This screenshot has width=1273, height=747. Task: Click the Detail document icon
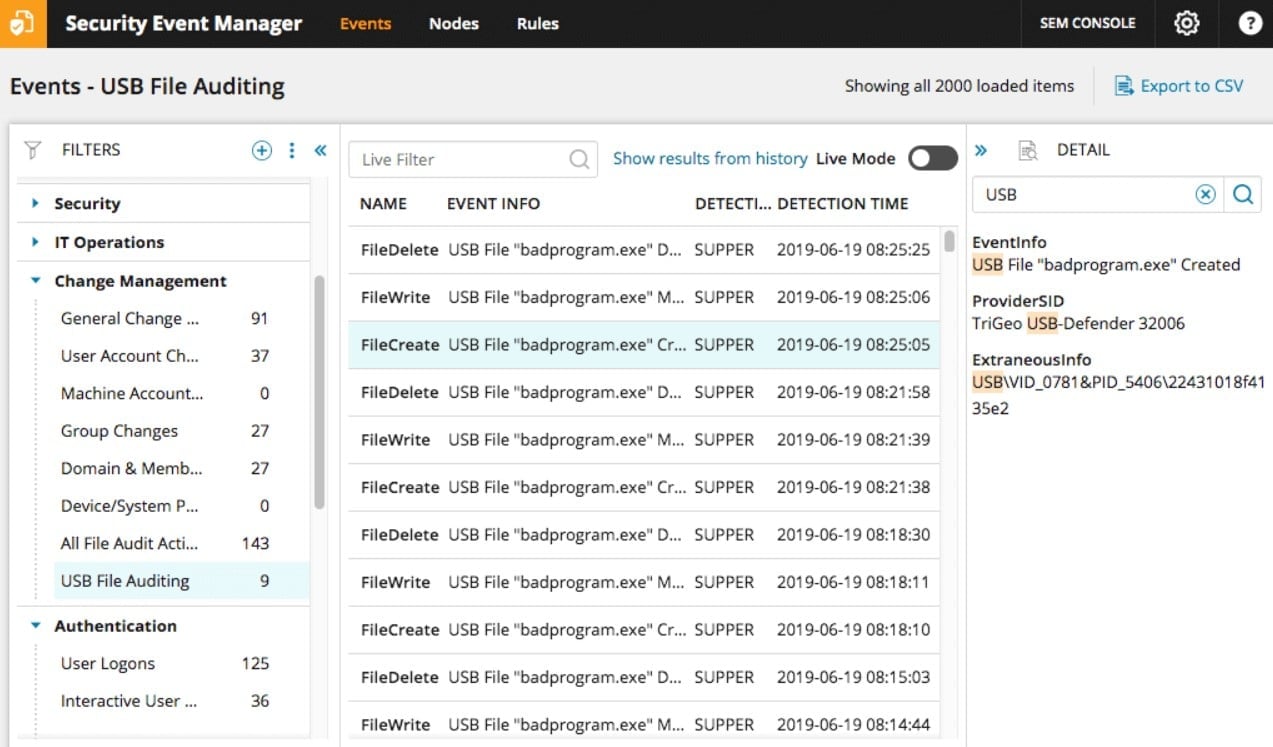pos(1027,150)
